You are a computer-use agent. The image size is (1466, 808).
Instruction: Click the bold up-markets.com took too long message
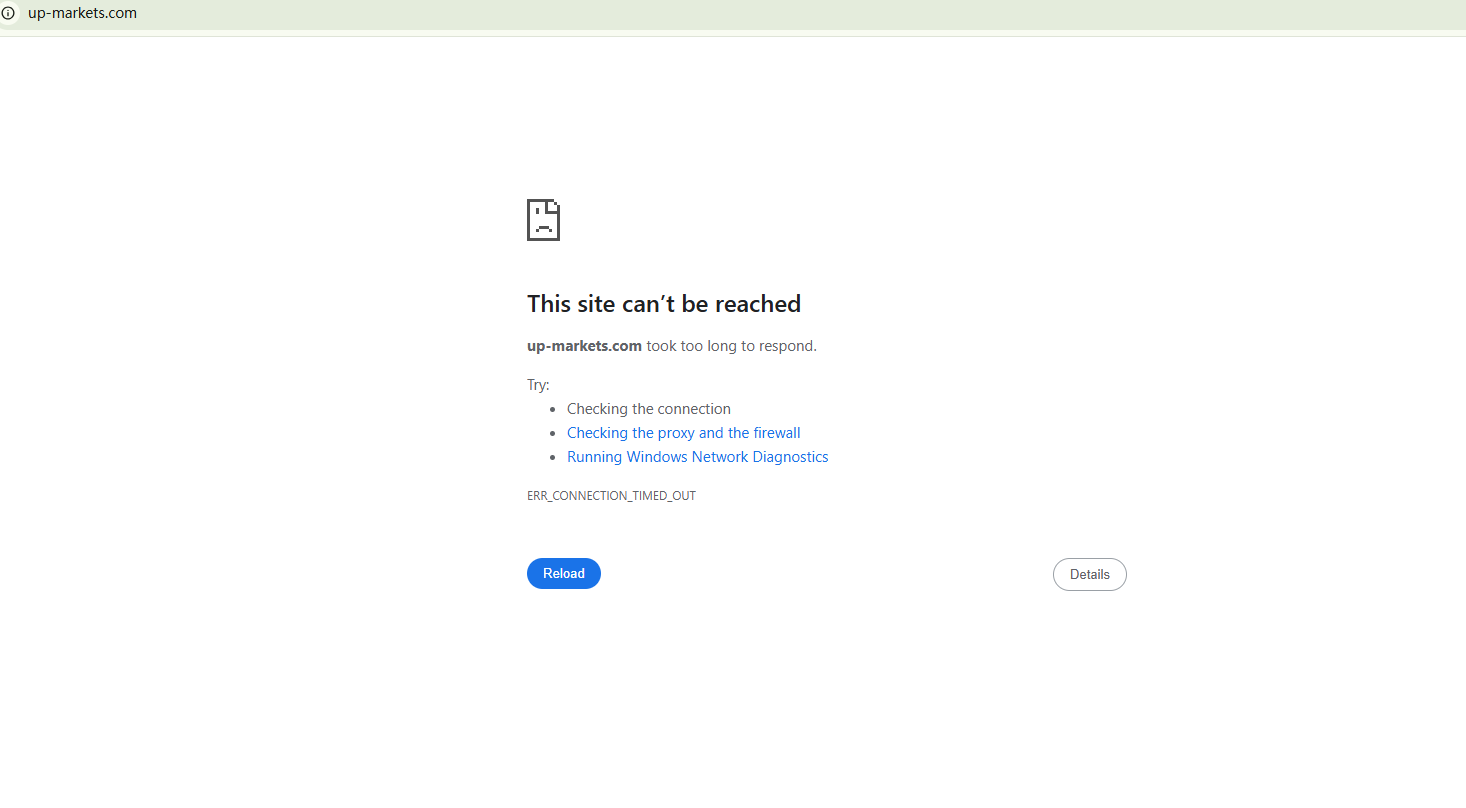(672, 346)
